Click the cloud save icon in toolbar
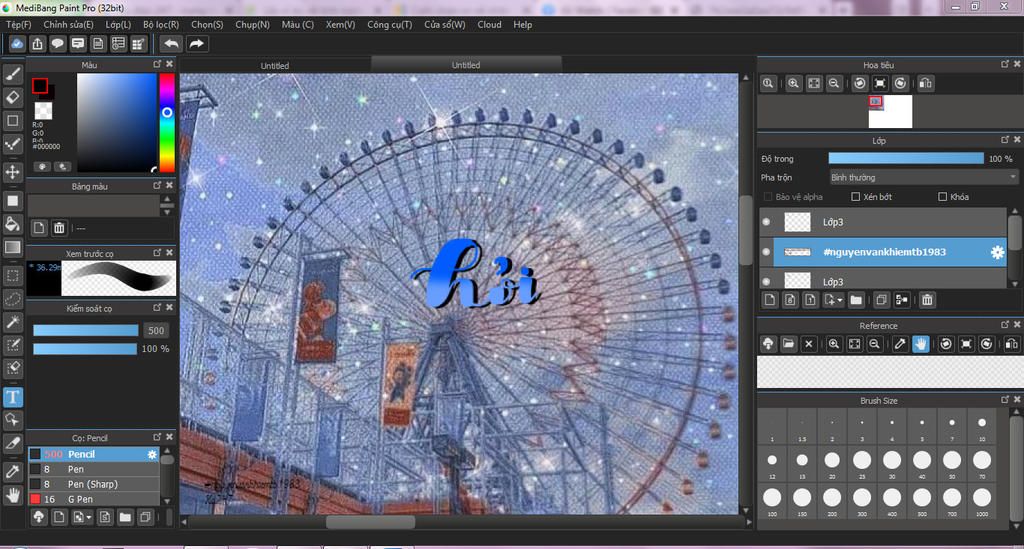This screenshot has width=1024, height=549. [16, 44]
